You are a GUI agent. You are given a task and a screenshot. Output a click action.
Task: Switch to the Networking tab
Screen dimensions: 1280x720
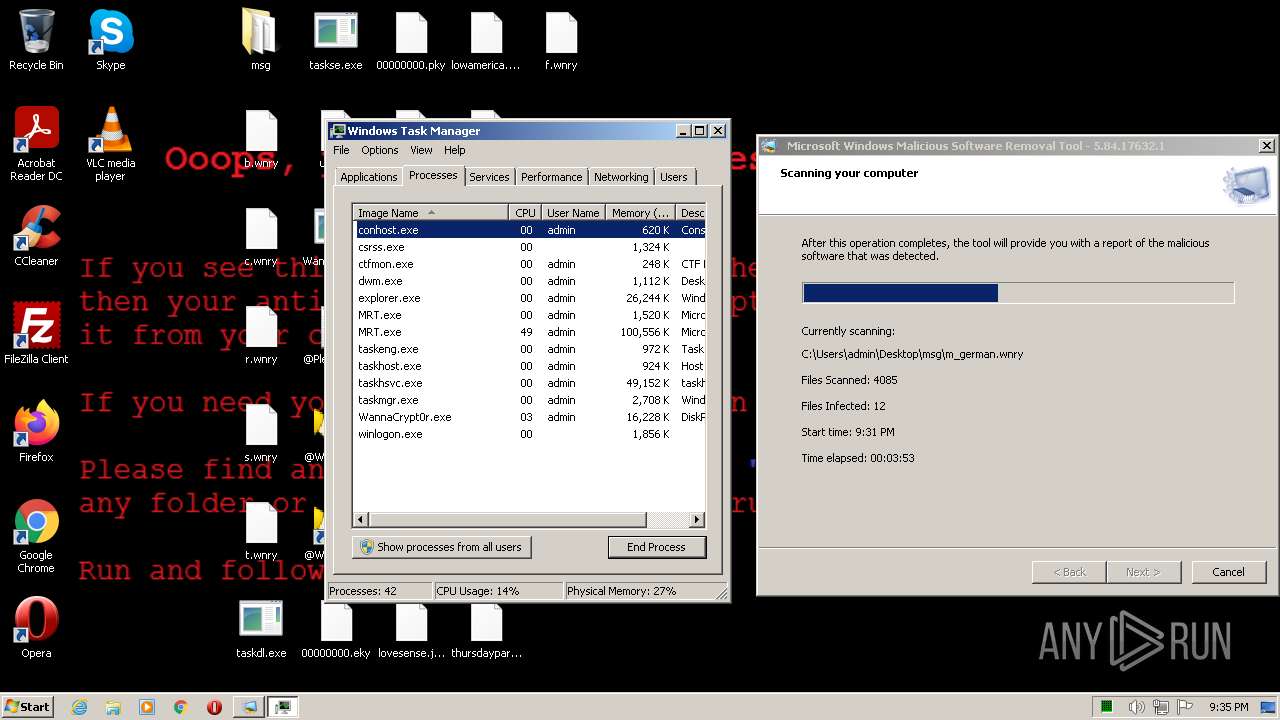click(621, 177)
